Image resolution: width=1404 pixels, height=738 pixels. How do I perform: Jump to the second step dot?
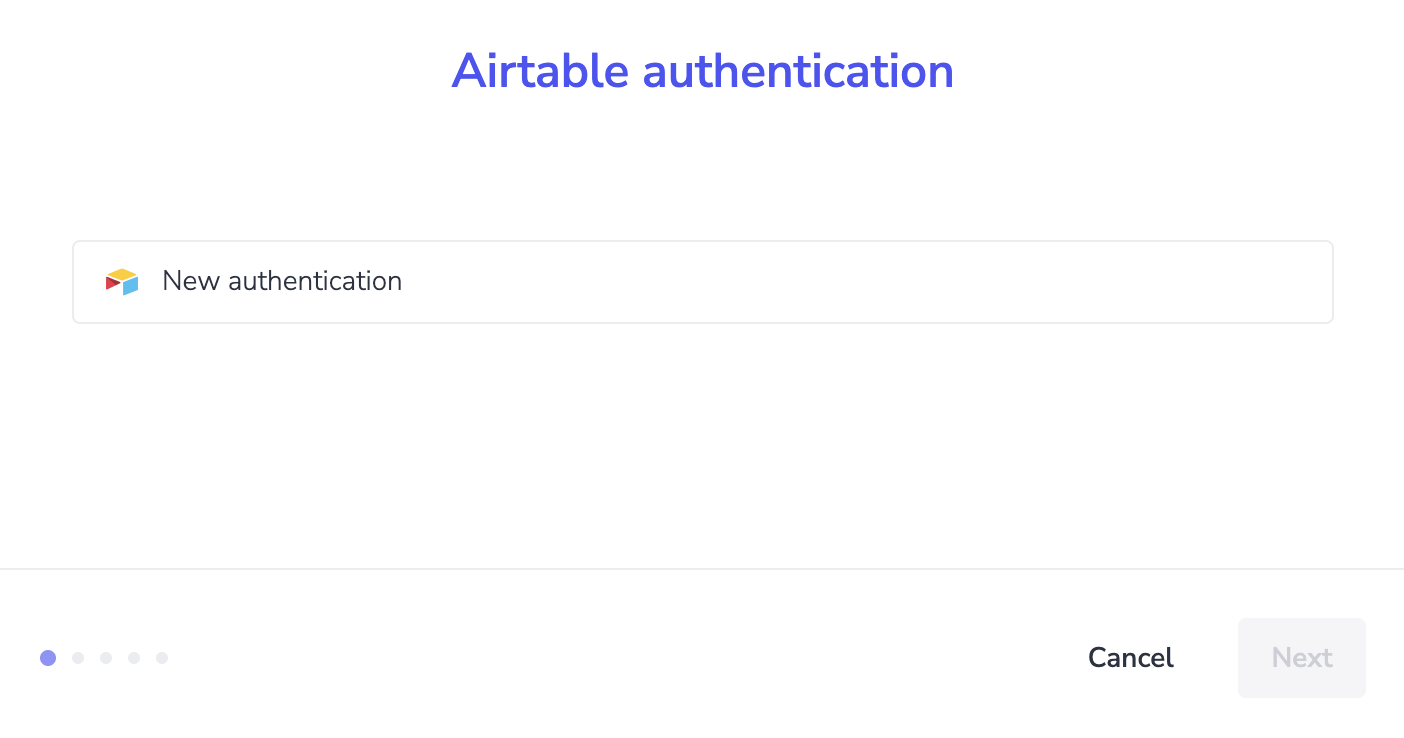(78, 658)
